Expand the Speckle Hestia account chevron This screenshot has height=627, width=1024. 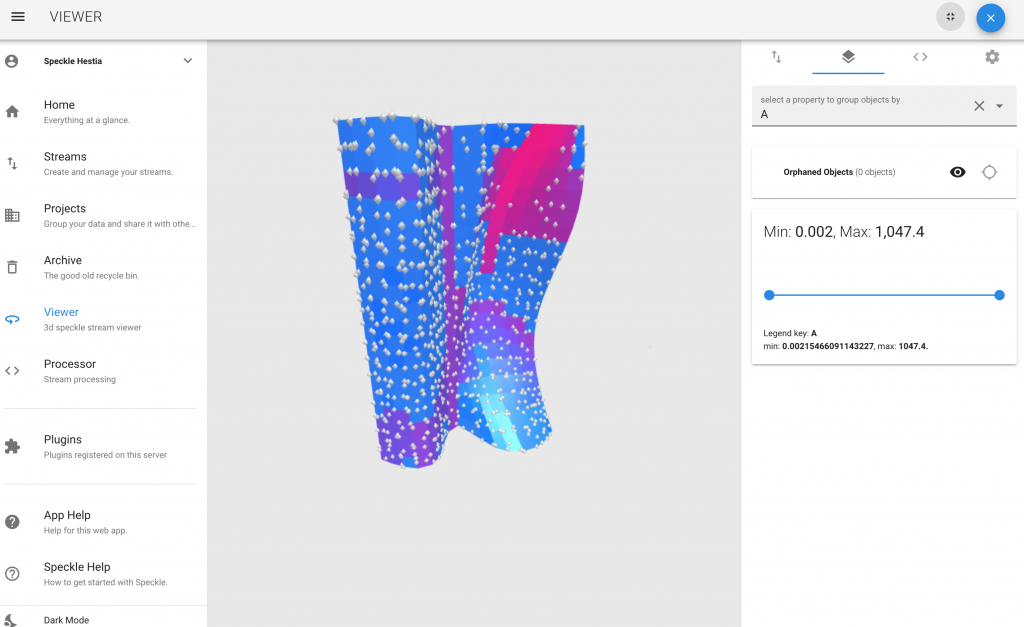pyautogui.click(x=187, y=61)
